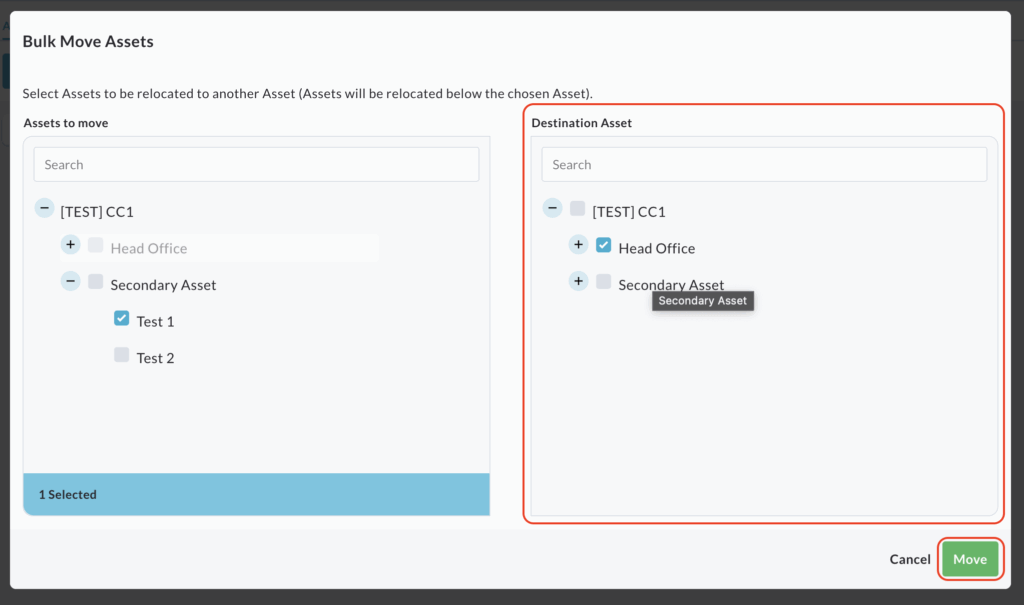Image resolution: width=1024 pixels, height=605 pixels.
Task: Uncheck Head Office checkbox in Destination Asset
Action: point(604,245)
